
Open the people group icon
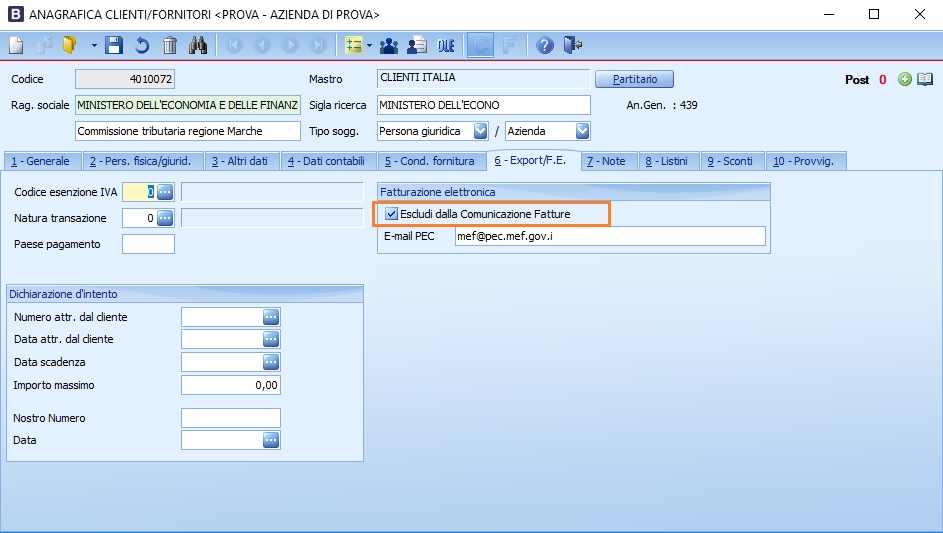pos(389,45)
